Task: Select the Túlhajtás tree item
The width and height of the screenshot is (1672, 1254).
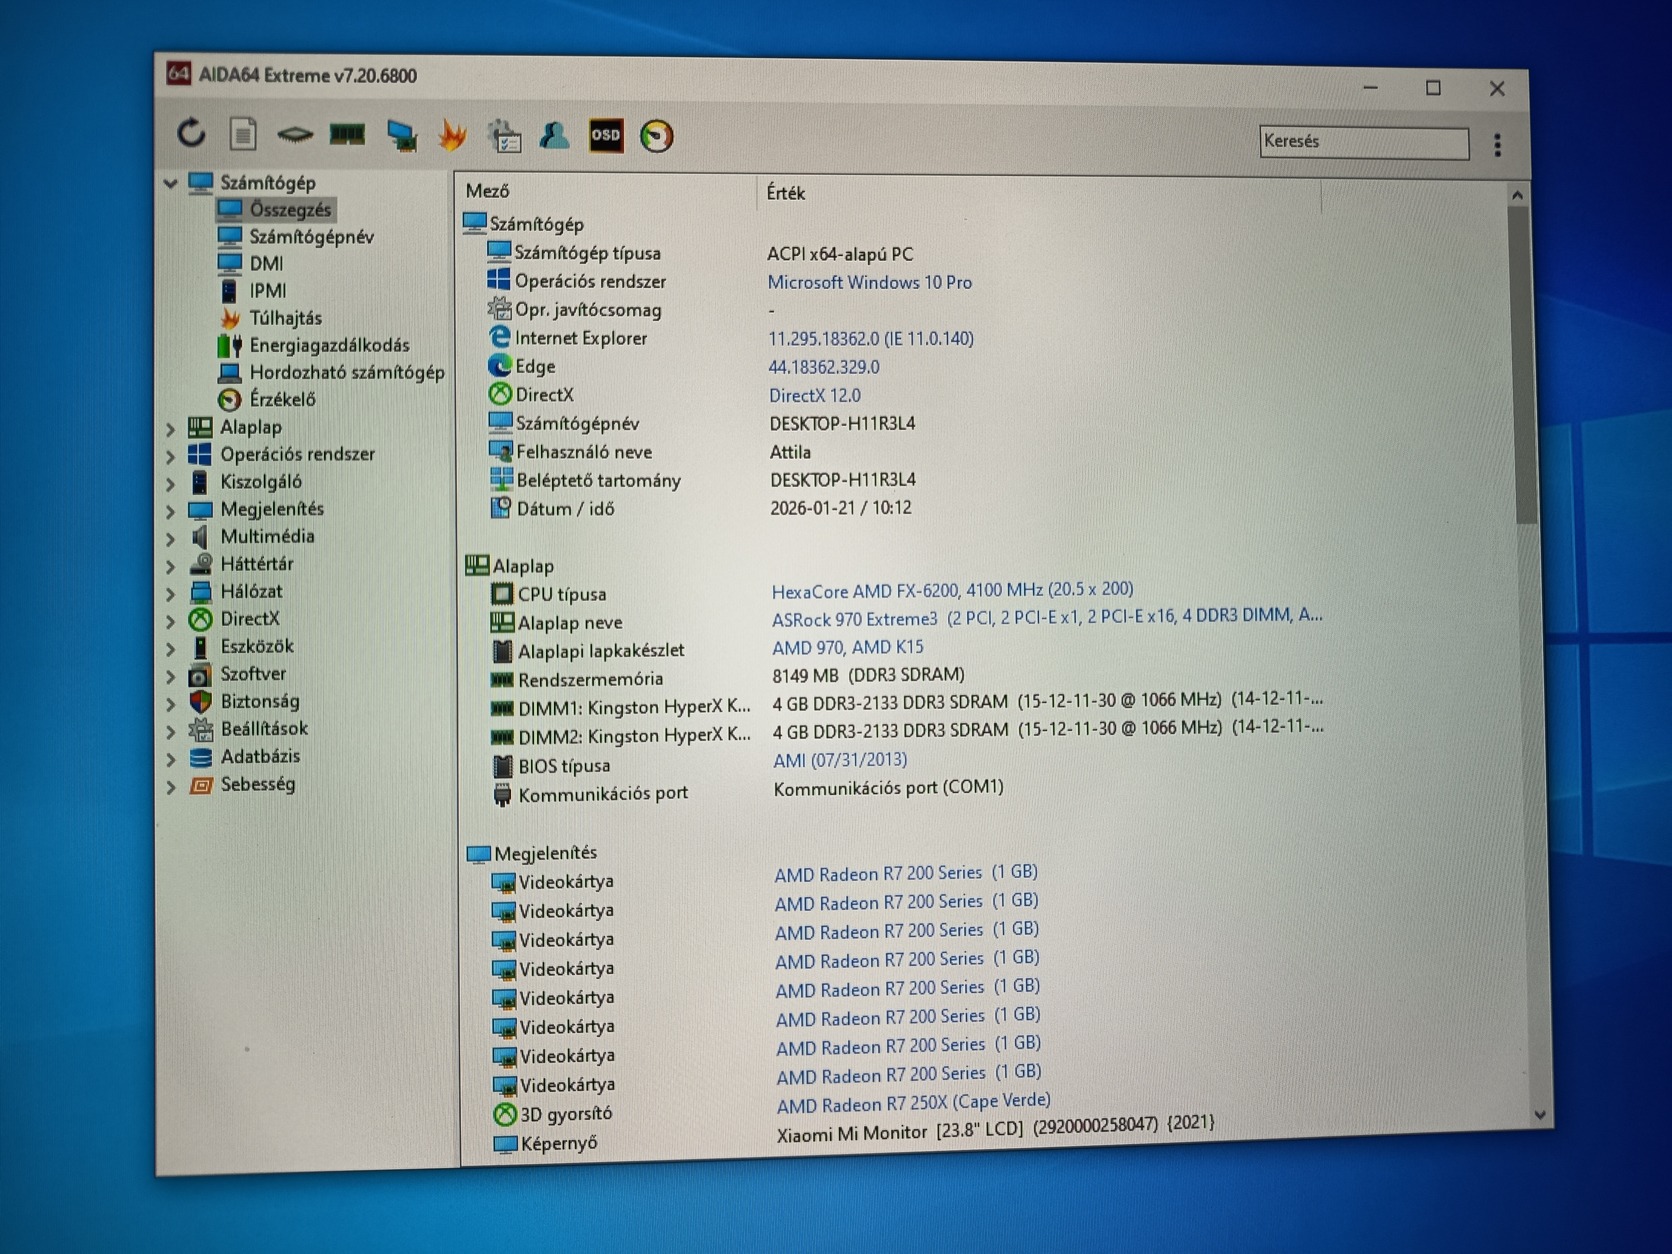Action: click(285, 318)
